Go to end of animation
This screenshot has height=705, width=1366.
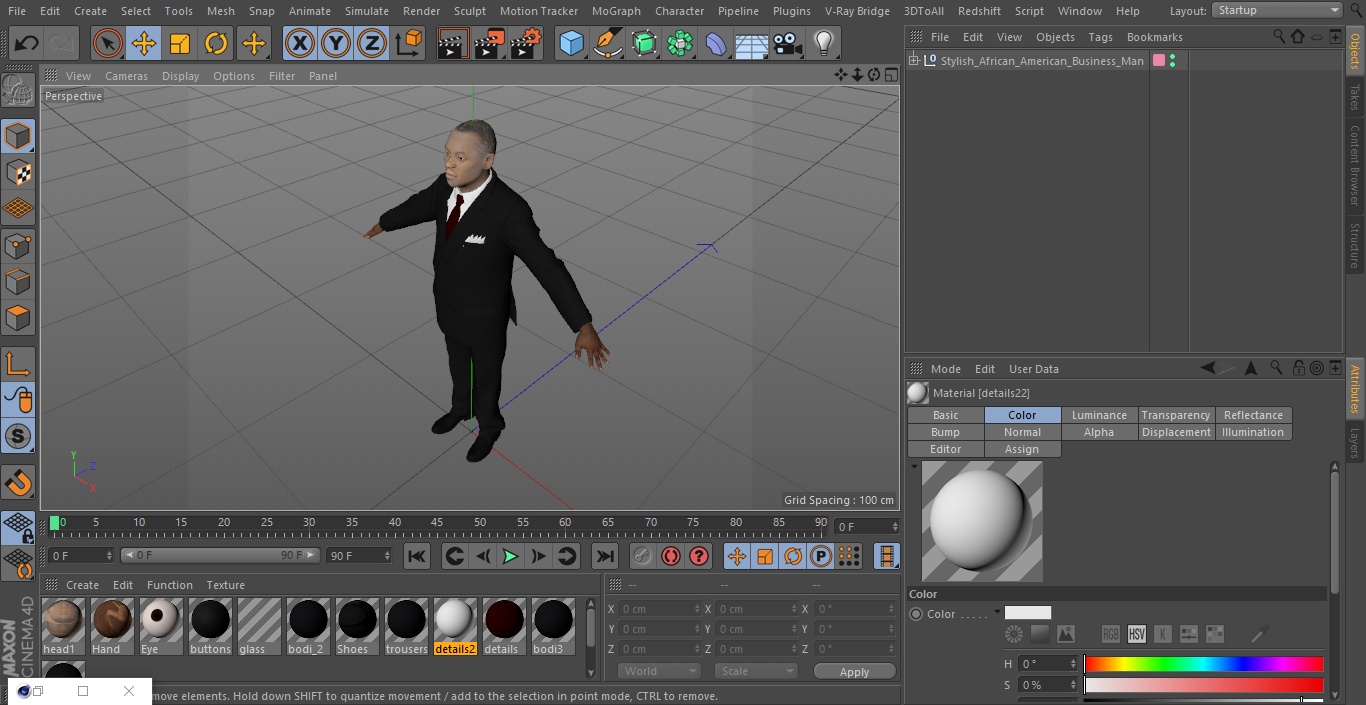pos(604,556)
